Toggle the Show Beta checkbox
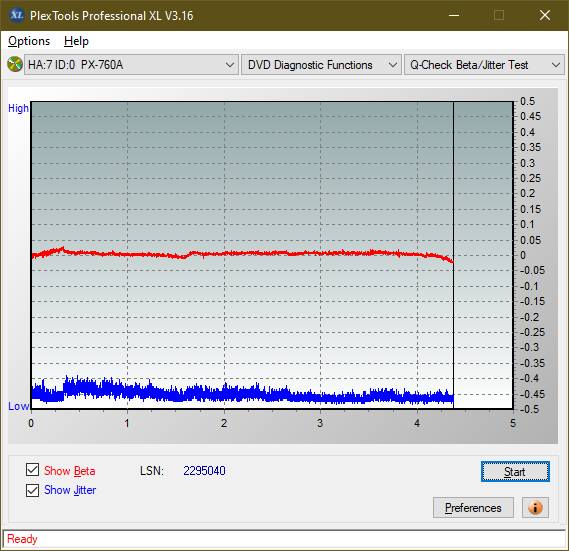Viewport: 569px width, 551px height. pos(32,470)
